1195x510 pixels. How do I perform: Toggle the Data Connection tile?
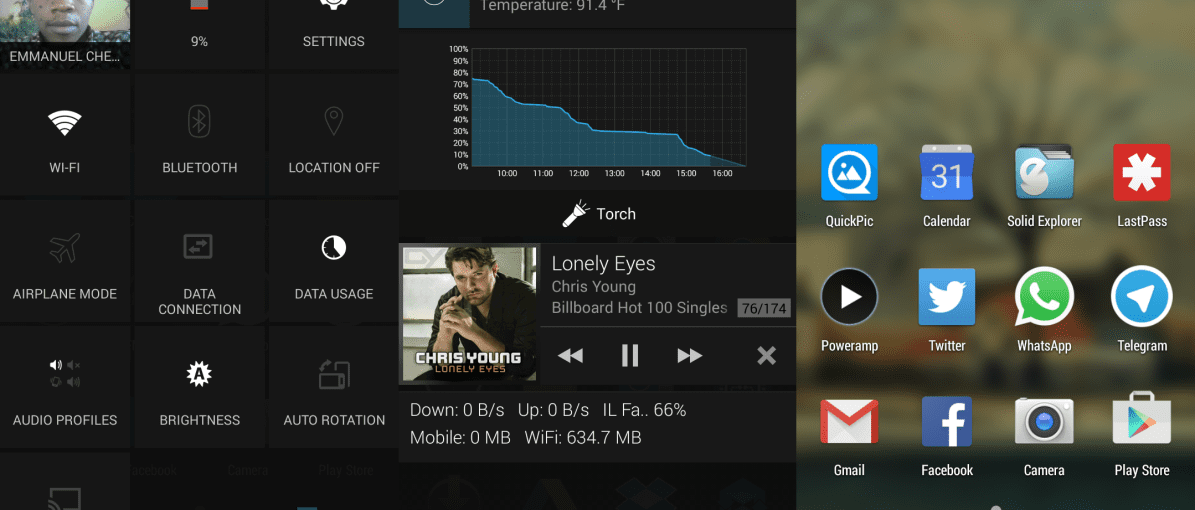(199, 261)
